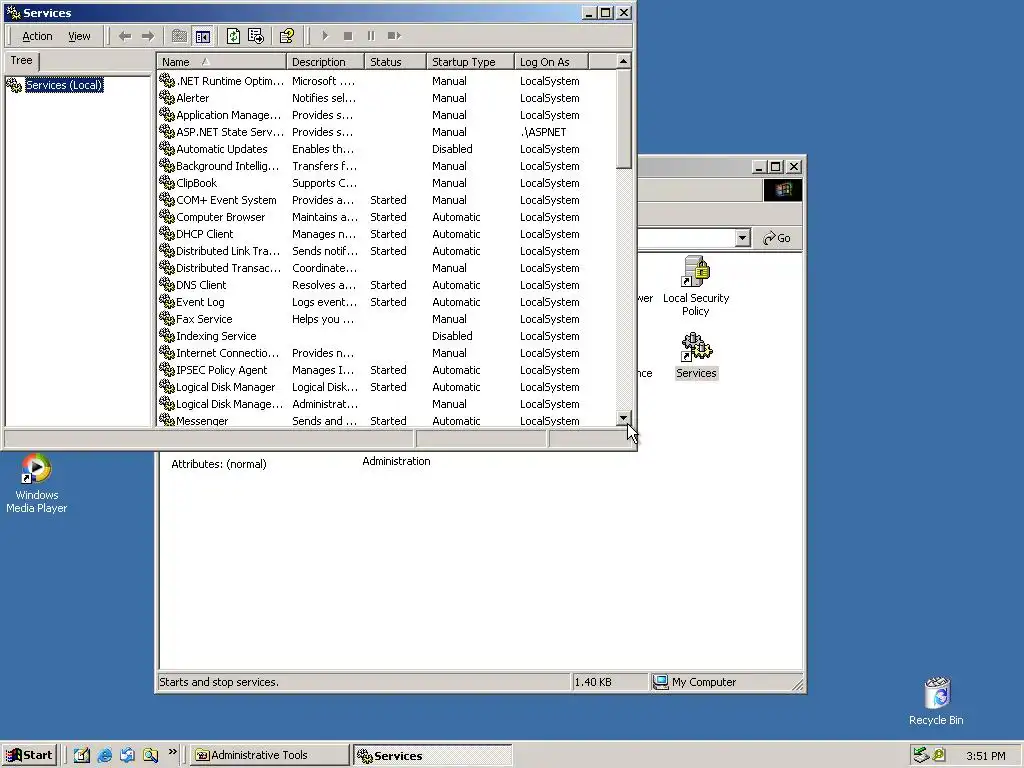Select Logical Disk Manager Administrative service

coord(229,404)
